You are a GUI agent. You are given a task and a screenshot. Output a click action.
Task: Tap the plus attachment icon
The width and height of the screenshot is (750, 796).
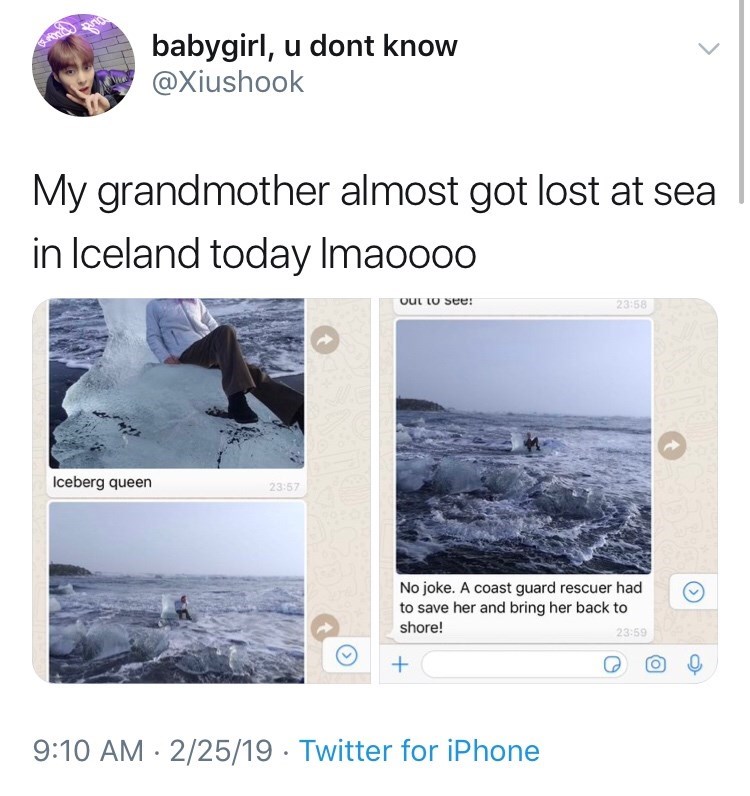pyautogui.click(x=400, y=664)
